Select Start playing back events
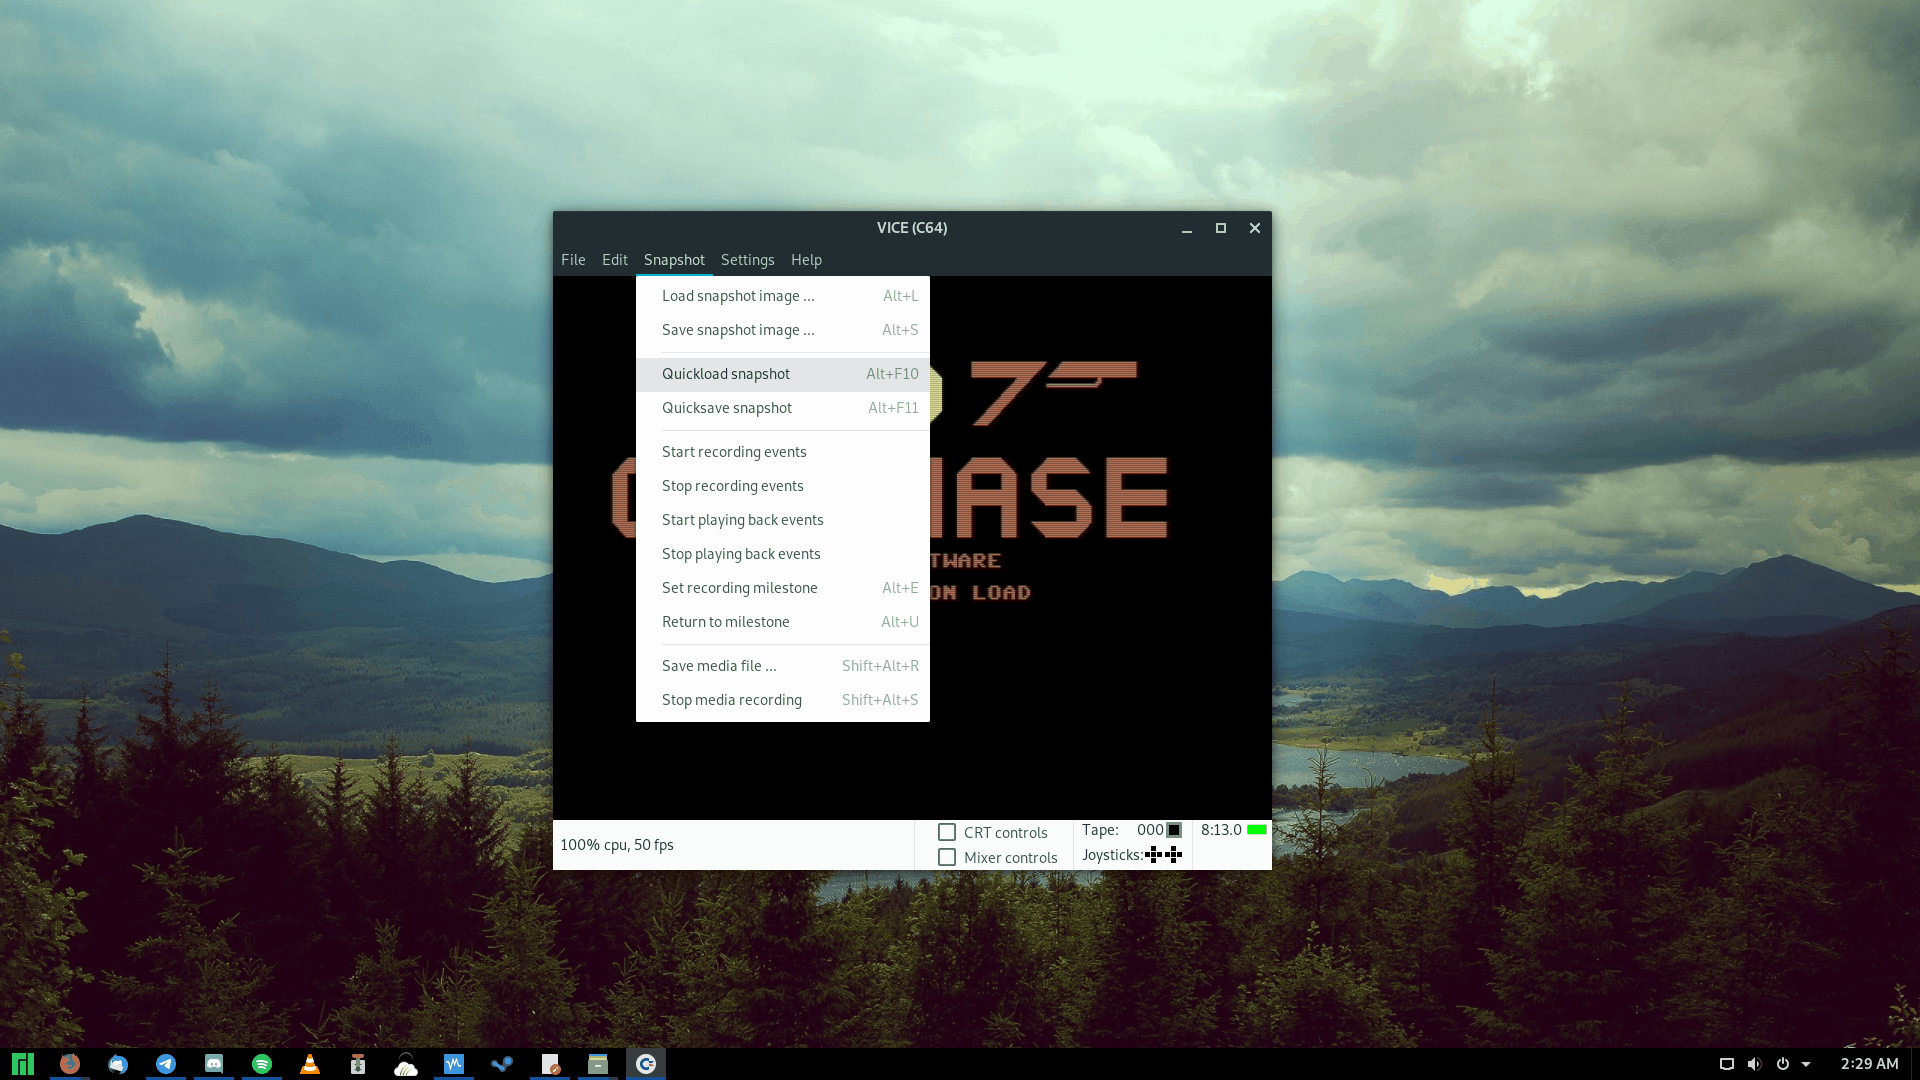The width and height of the screenshot is (1920, 1080). point(783,520)
